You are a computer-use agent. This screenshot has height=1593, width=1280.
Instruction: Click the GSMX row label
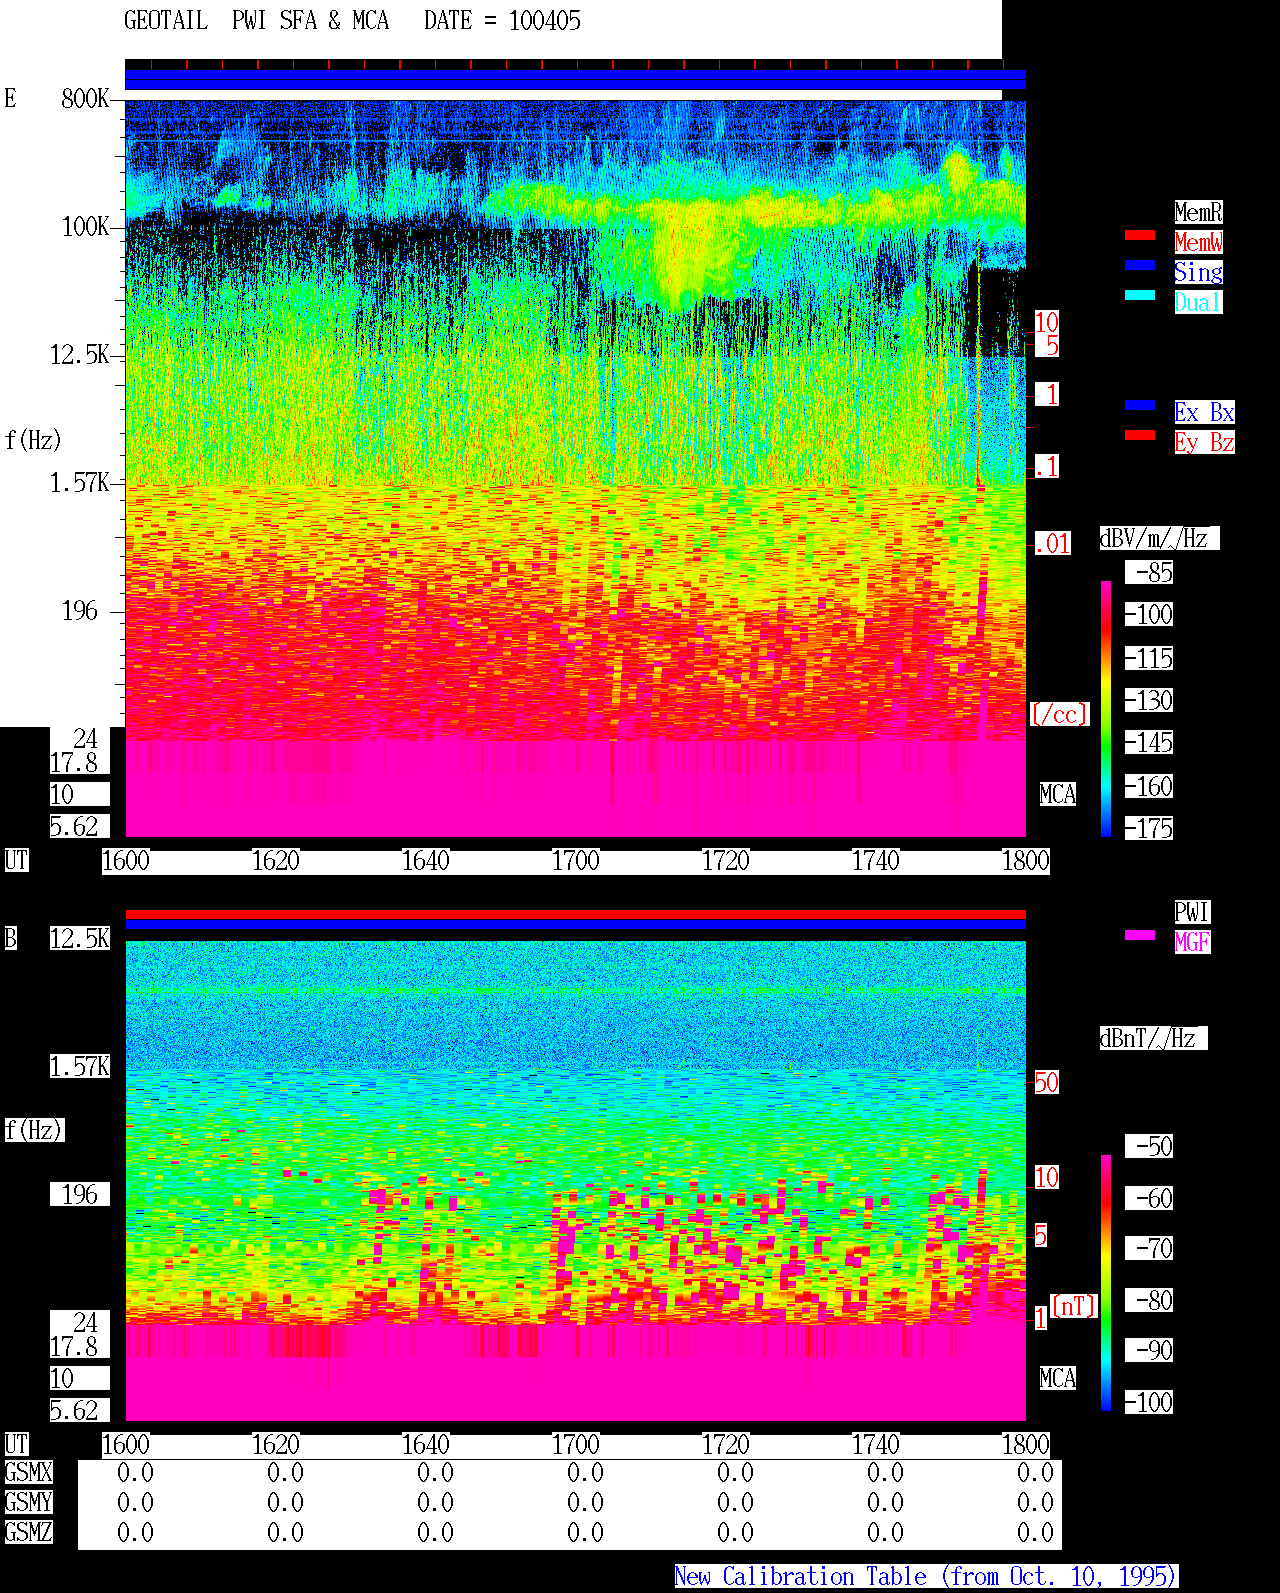(28, 1472)
